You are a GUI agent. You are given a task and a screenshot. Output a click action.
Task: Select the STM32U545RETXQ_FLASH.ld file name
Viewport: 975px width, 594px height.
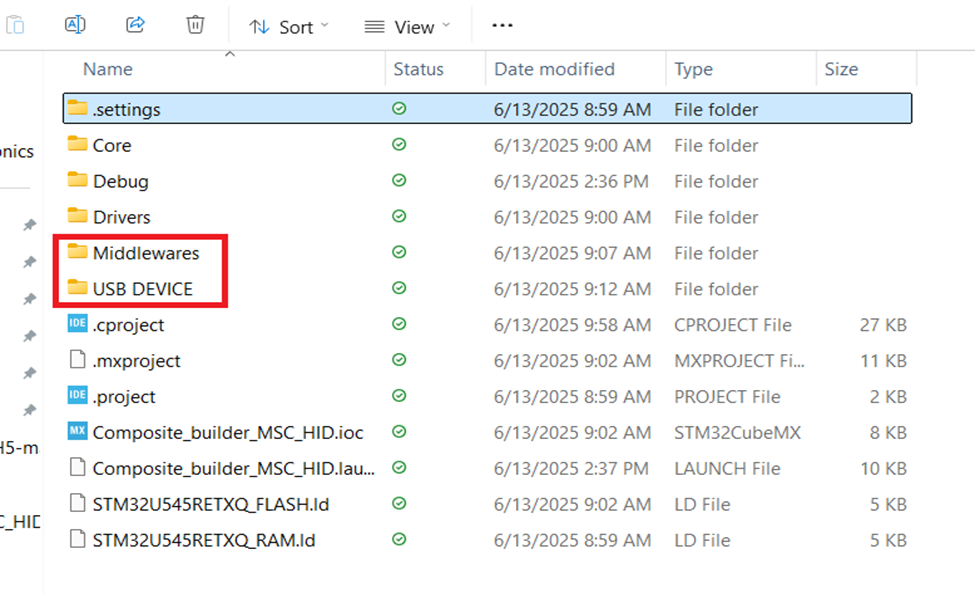tap(211, 504)
